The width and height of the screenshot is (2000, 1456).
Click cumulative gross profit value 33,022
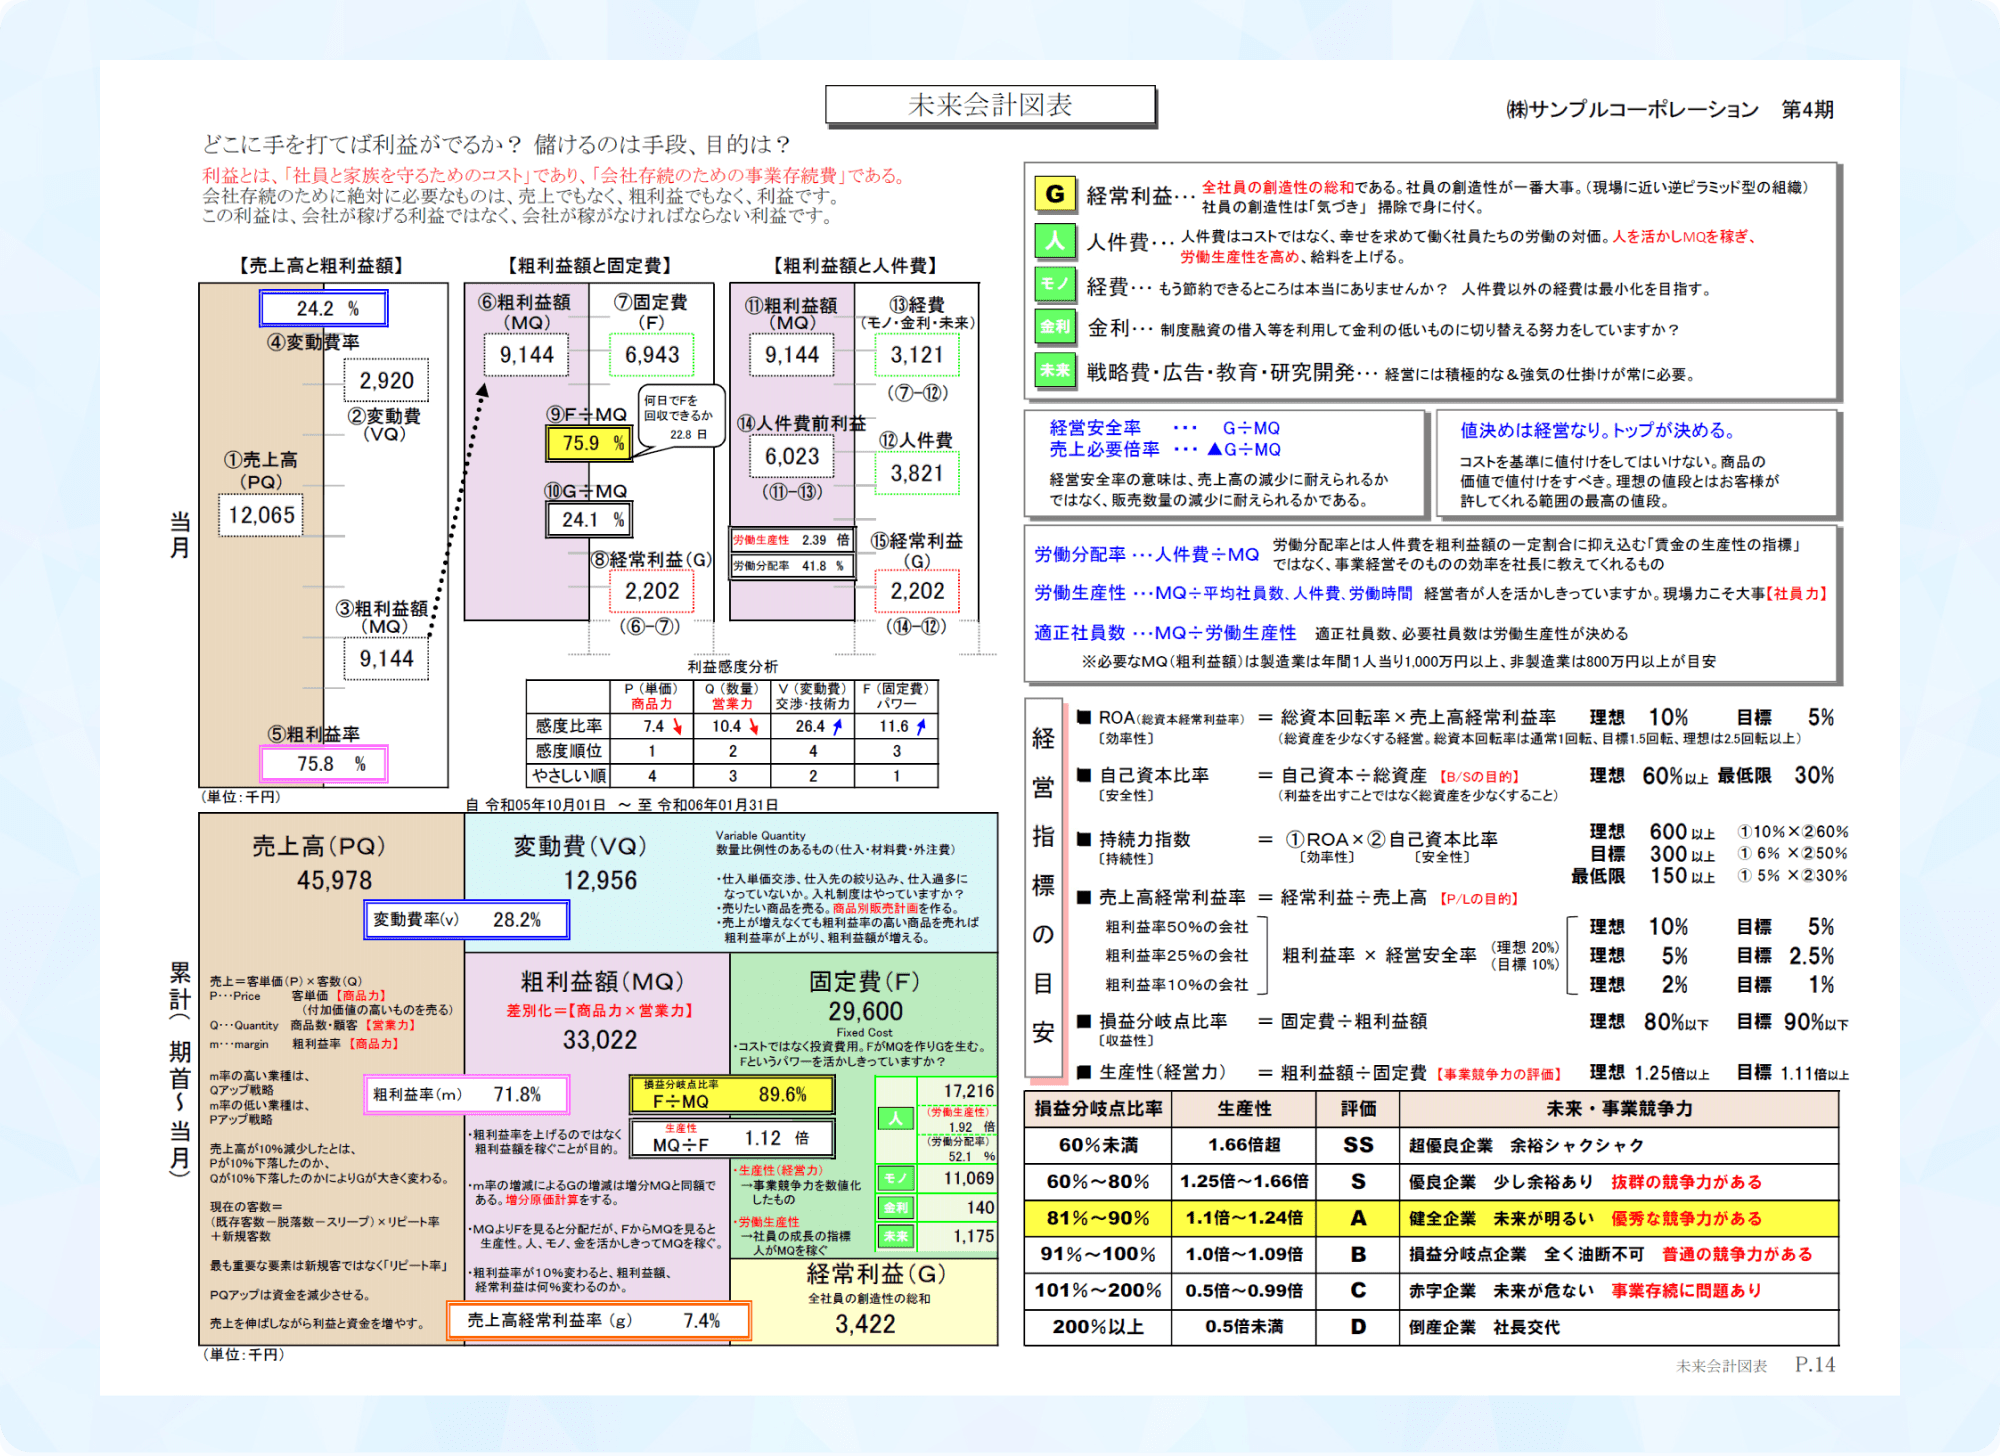[x=600, y=1040]
